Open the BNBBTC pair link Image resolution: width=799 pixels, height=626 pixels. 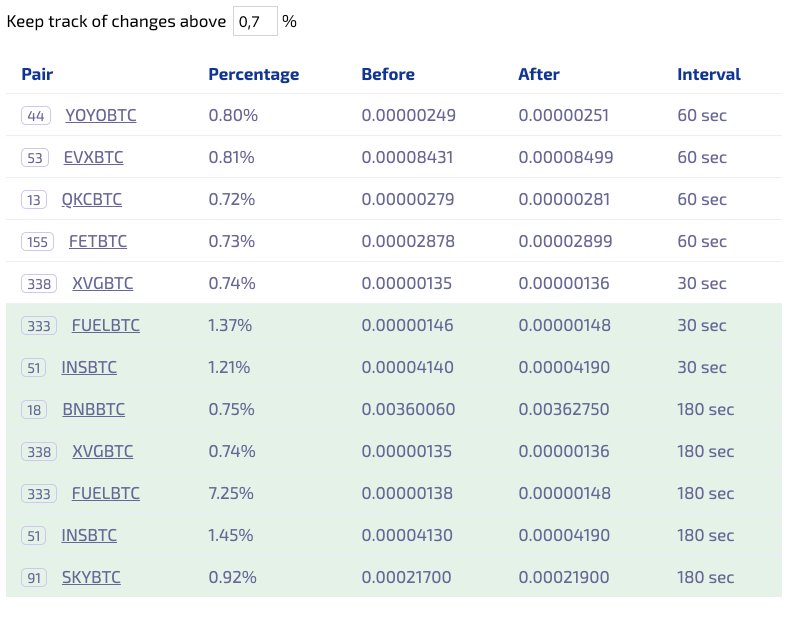click(x=94, y=409)
